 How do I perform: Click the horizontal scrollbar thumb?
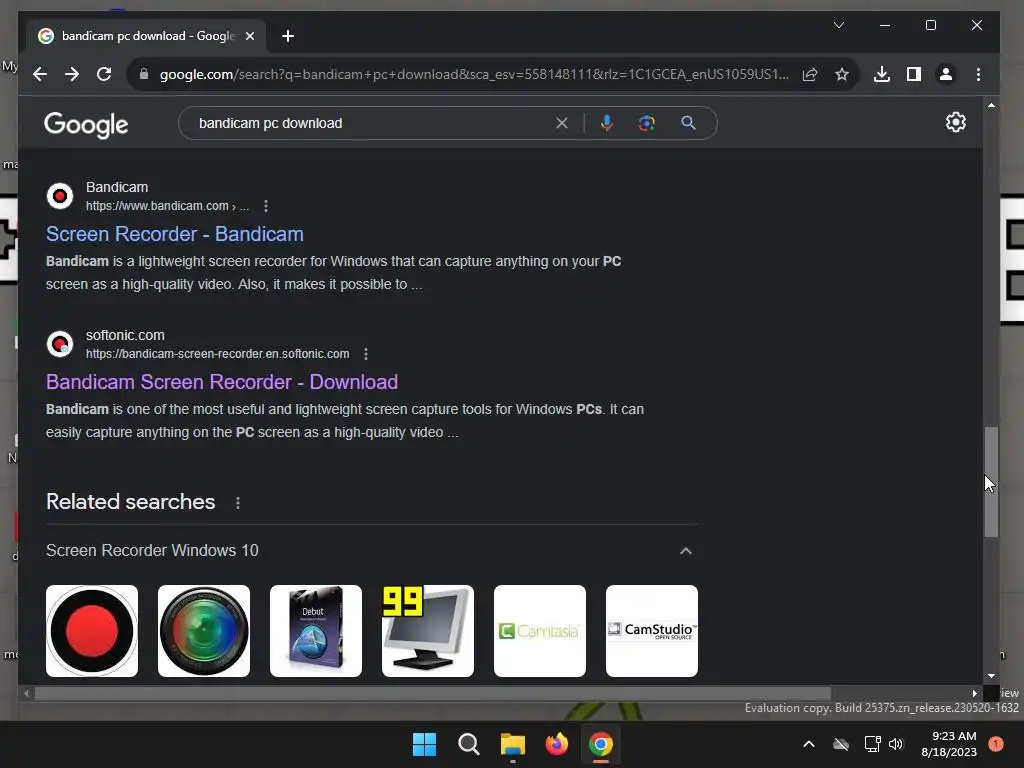pos(432,694)
